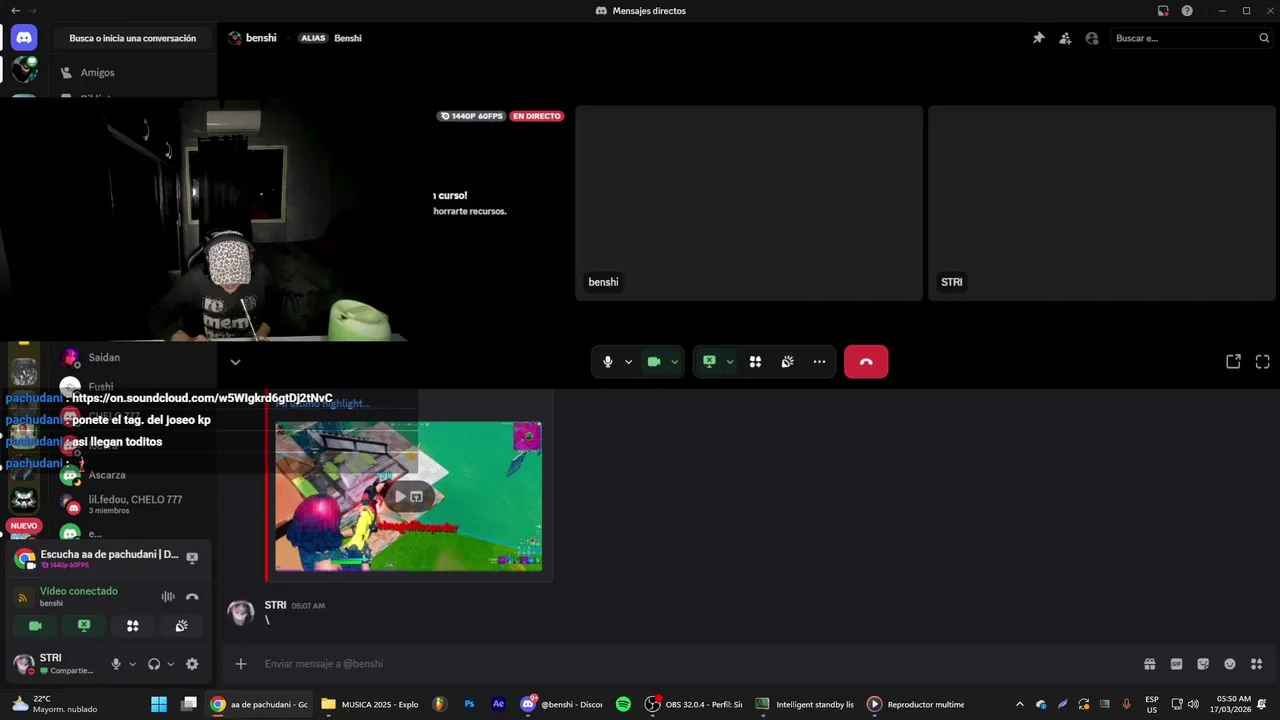The image size is (1280, 720).
Task: Open emoji picker in message bar
Action: (1229, 664)
